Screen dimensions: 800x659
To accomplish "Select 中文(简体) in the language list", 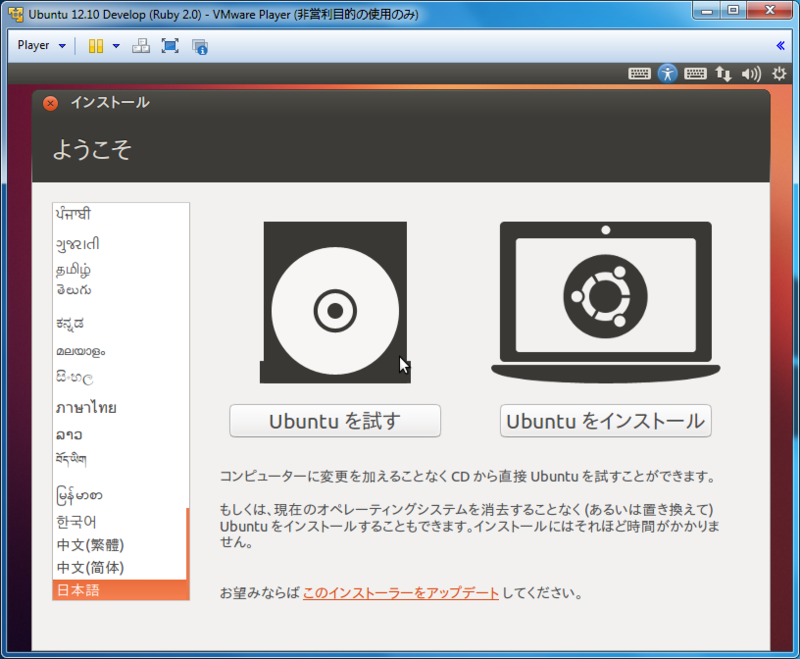I will (x=119, y=567).
